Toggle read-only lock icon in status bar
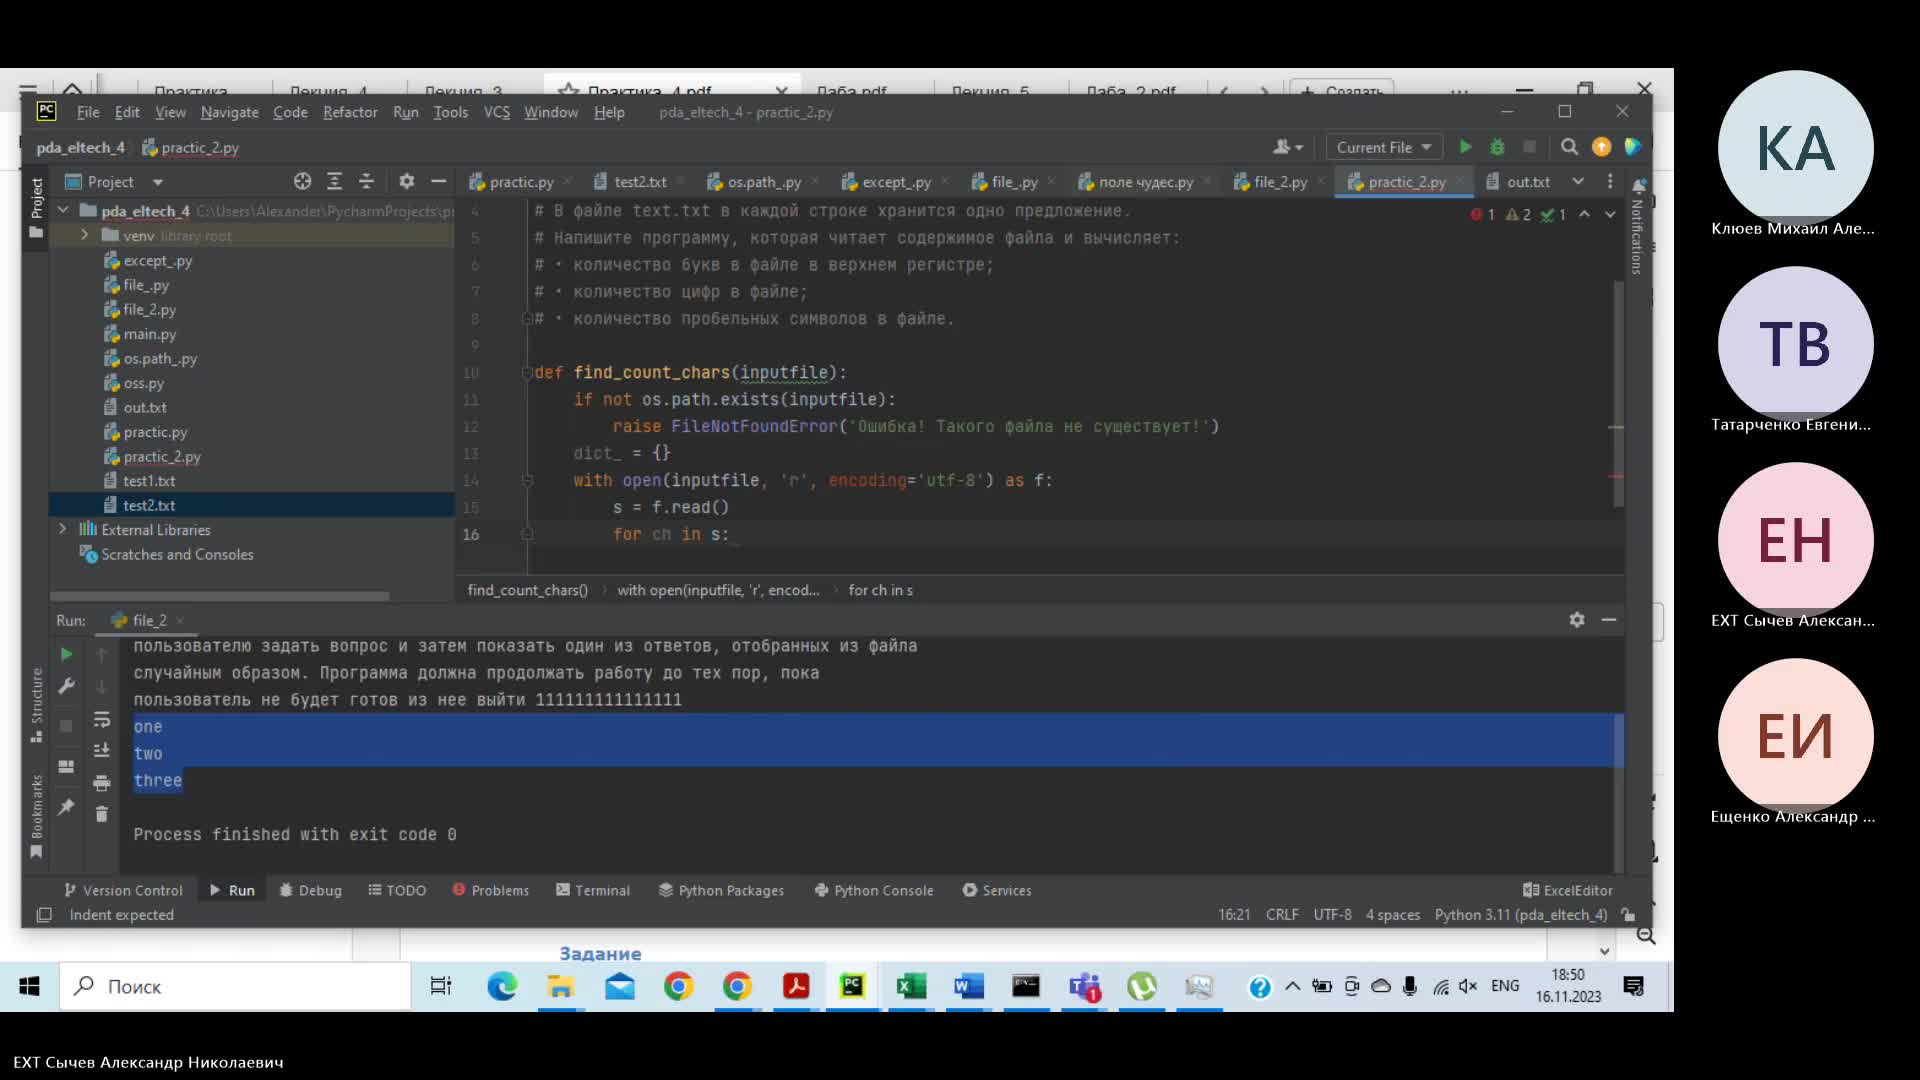 pyautogui.click(x=1628, y=915)
